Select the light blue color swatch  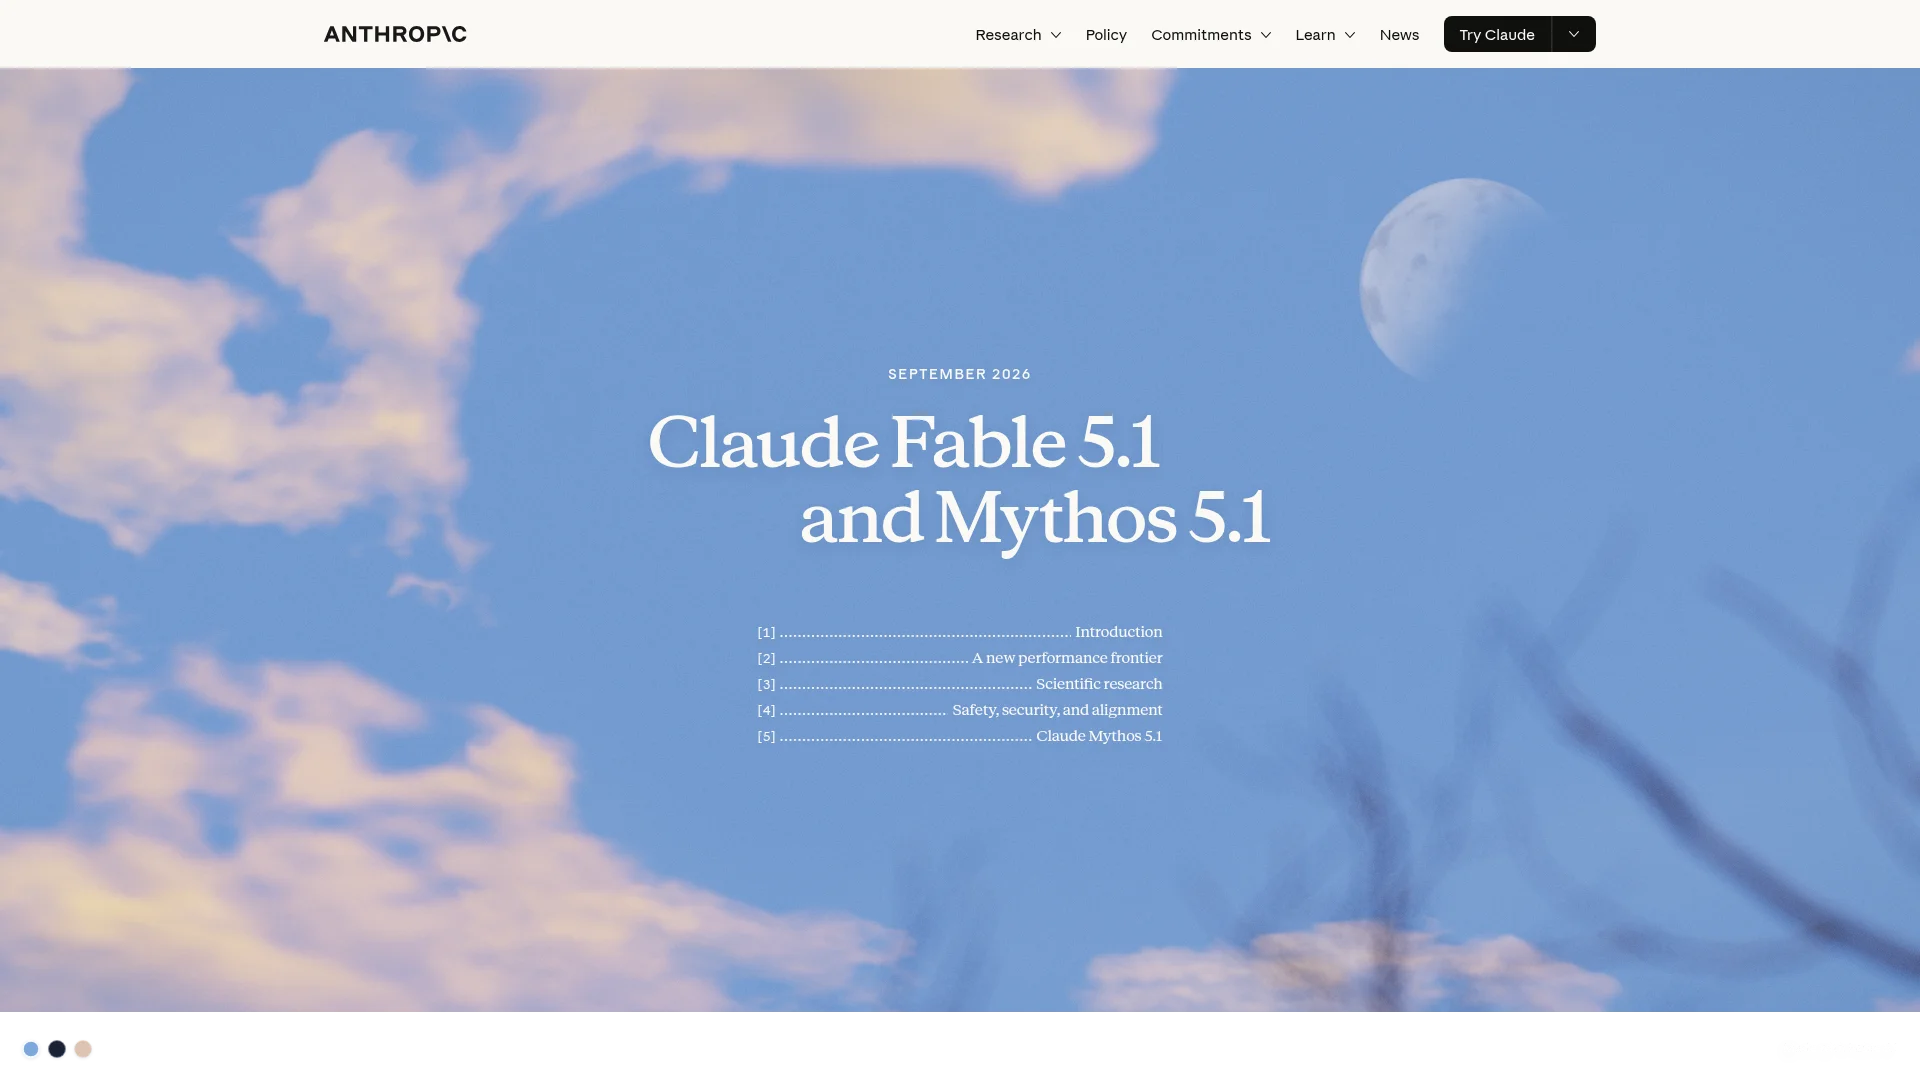[x=31, y=1049]
